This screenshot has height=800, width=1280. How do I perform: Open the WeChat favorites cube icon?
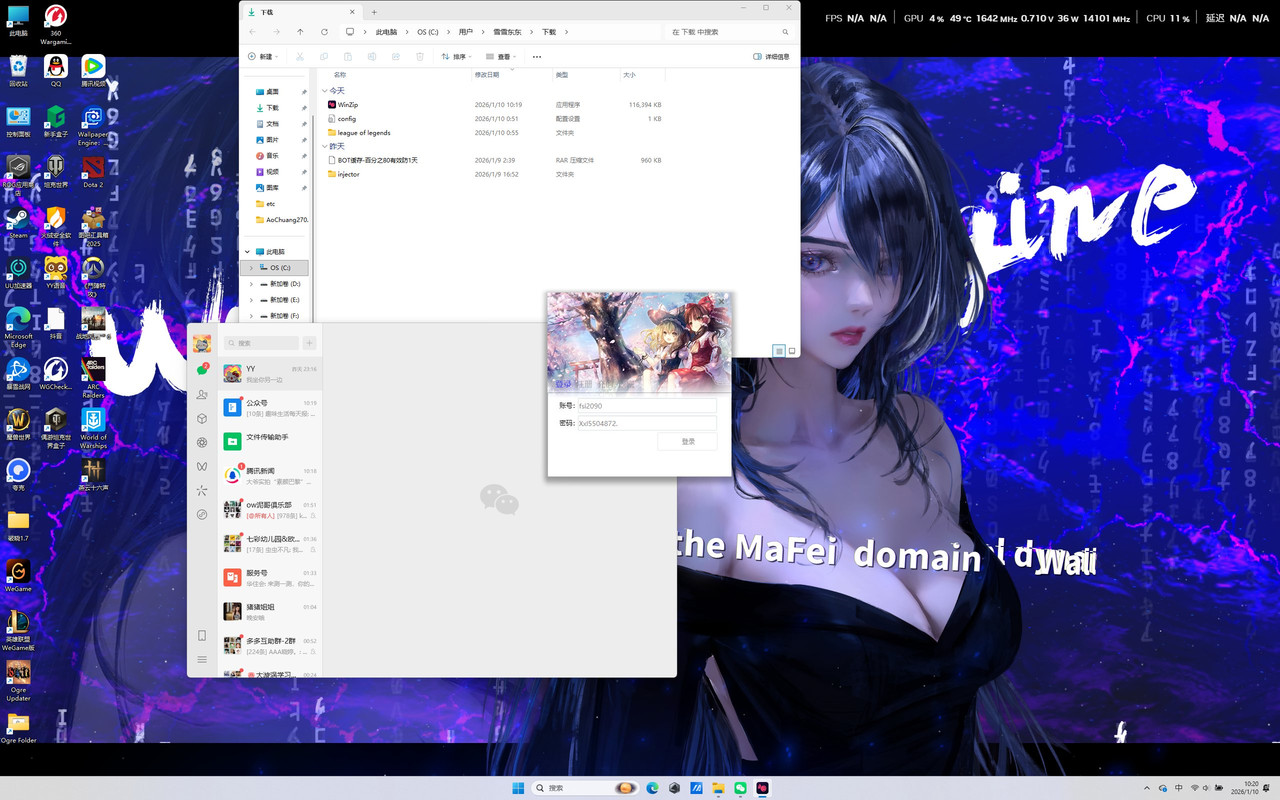(x=202, y=419)
